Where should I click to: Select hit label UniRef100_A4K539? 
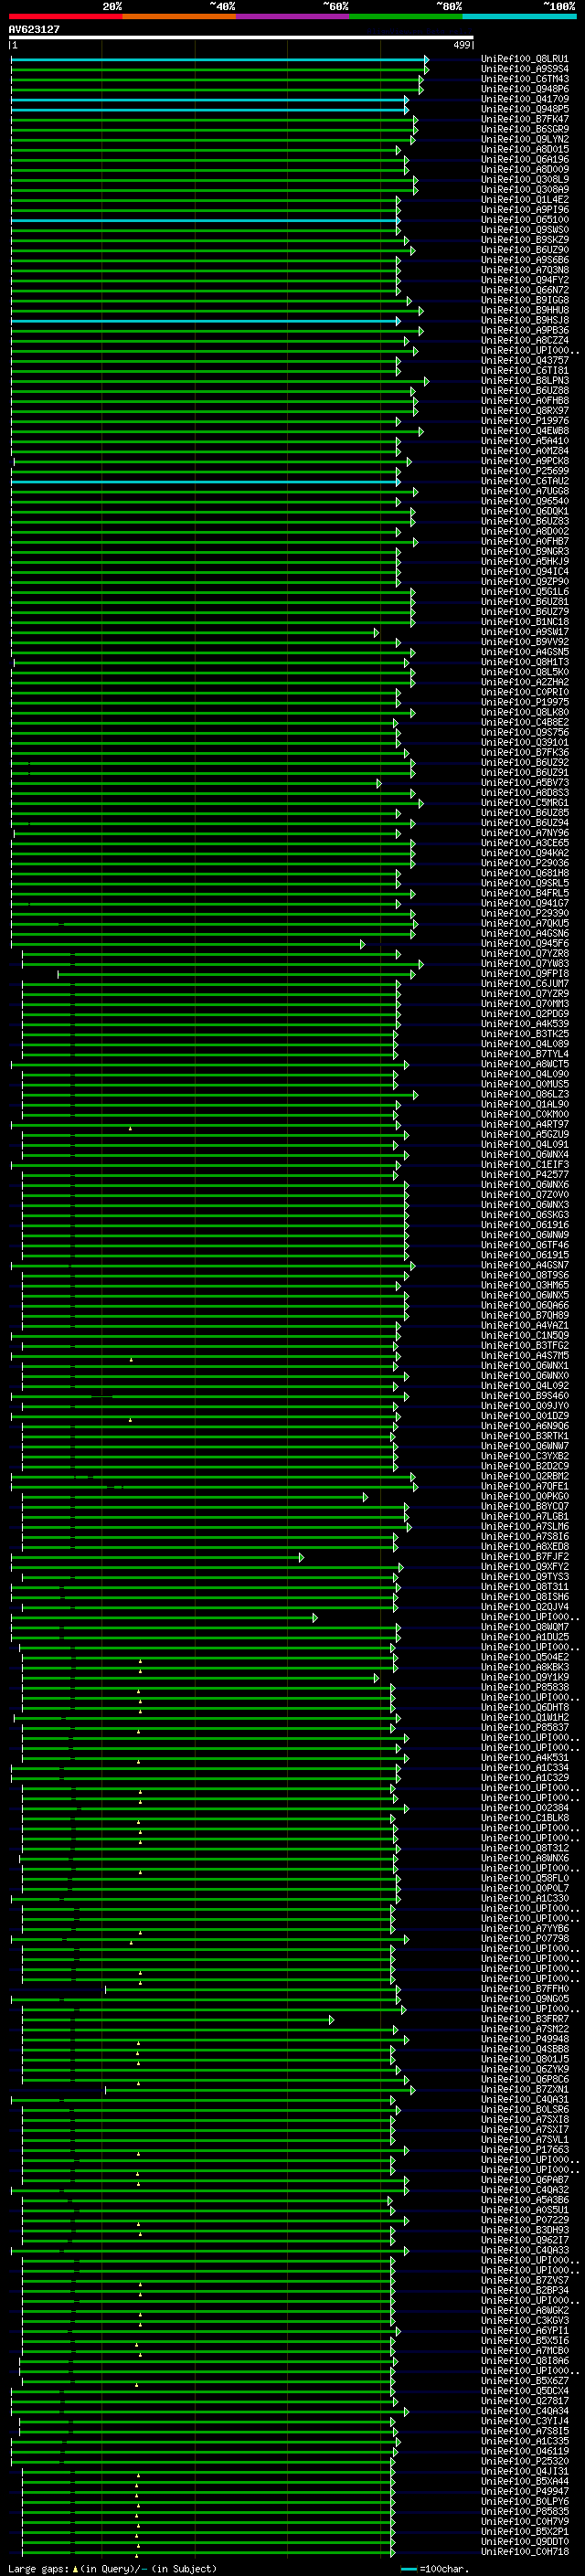point(525,1024)
